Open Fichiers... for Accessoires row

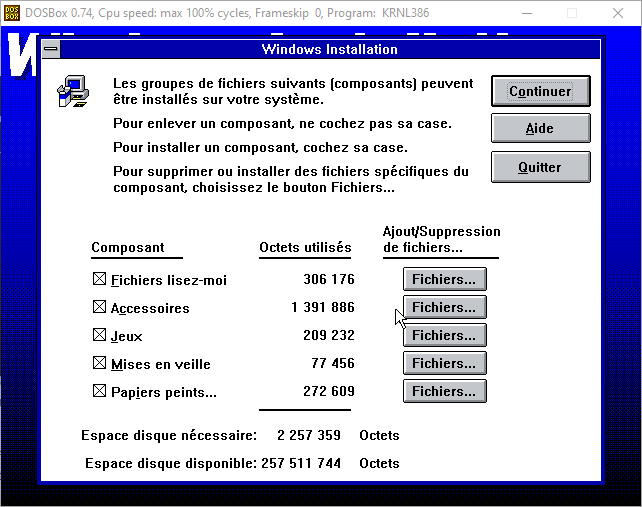[x=445, y=307]
